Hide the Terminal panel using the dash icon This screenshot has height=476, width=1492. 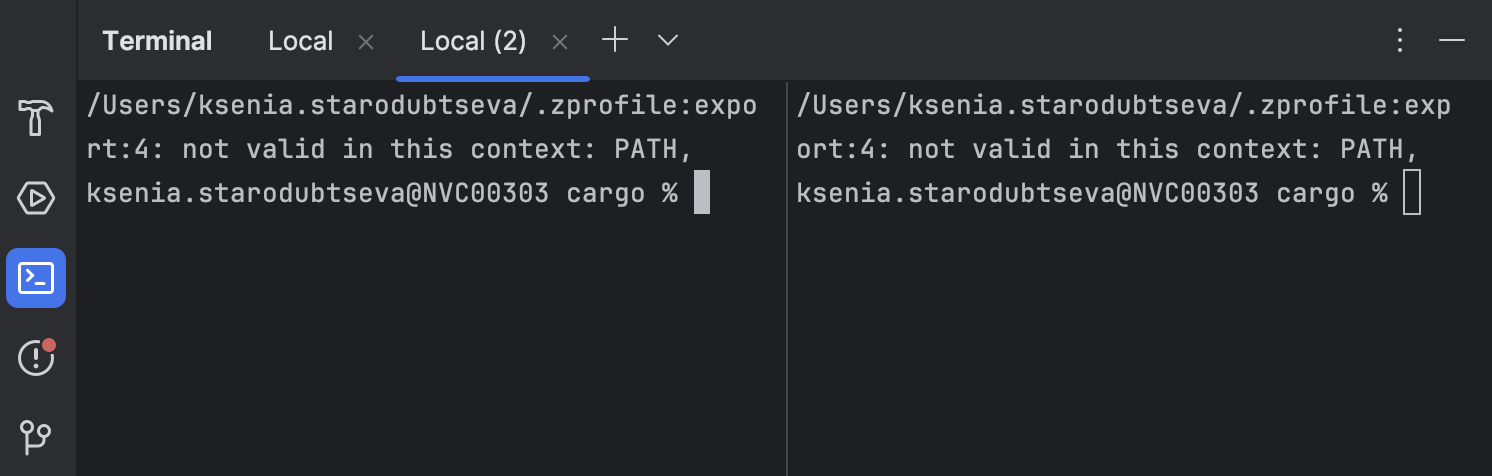pos(1452,40)
